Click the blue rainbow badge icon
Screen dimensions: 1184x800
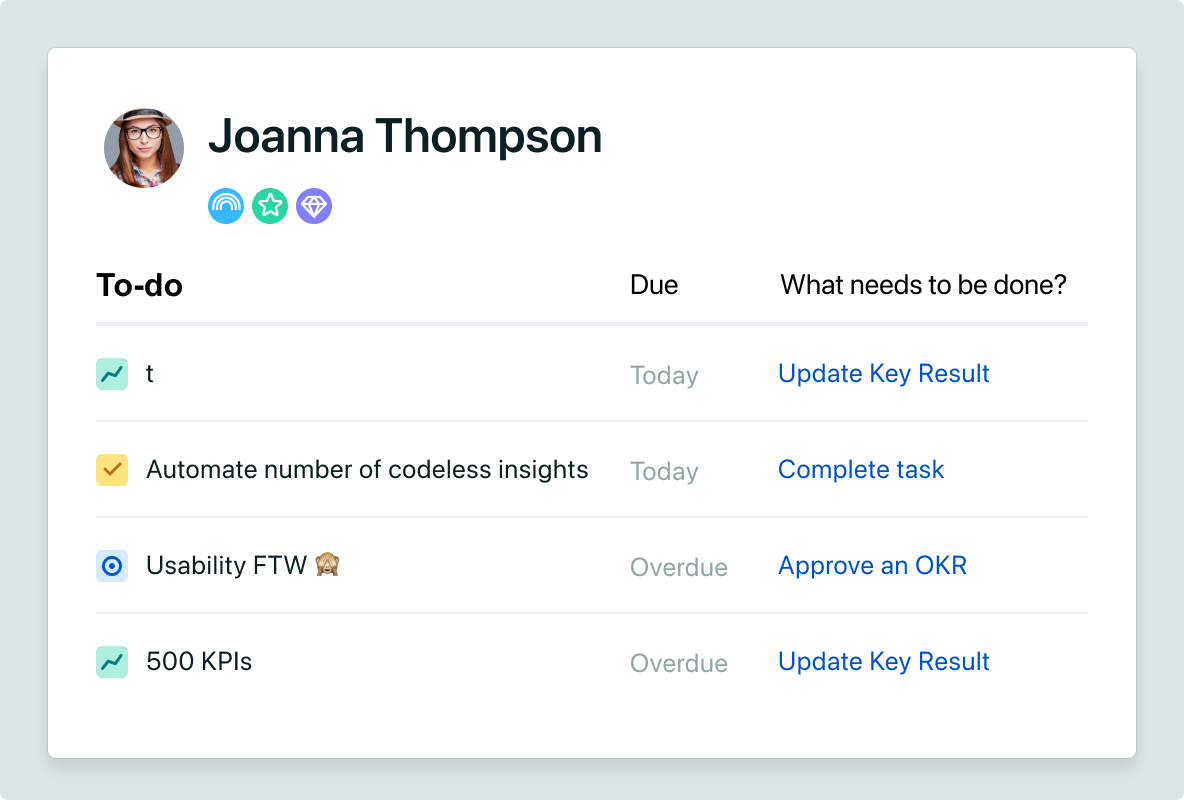pyautogui.click(x=226, y=206)
